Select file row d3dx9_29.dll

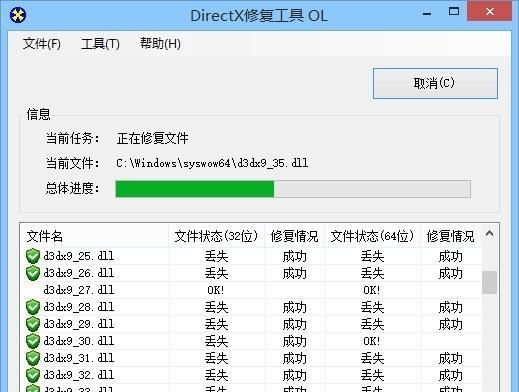251,324
